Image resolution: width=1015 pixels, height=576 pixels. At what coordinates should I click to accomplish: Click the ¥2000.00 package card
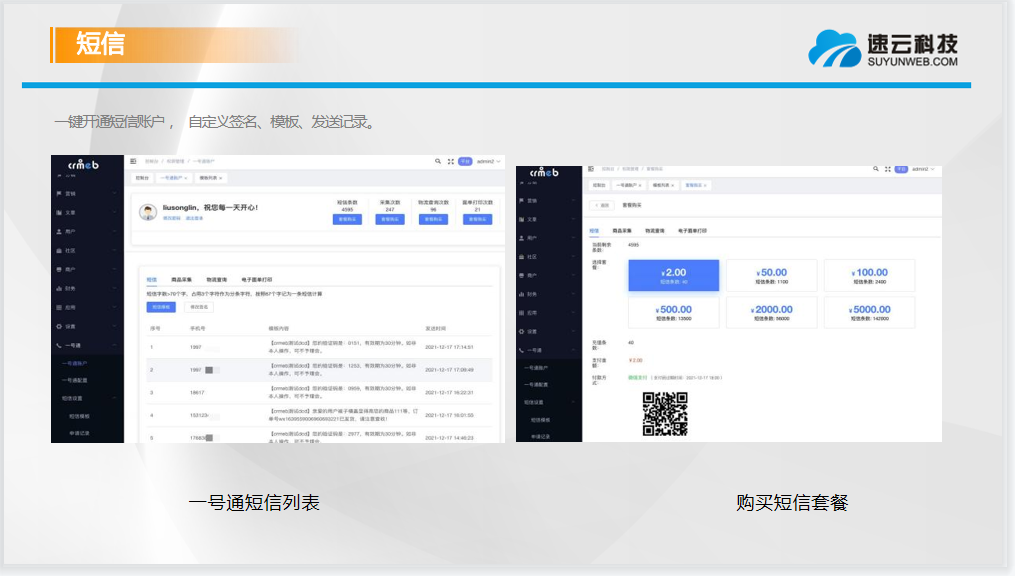[771, 313]
